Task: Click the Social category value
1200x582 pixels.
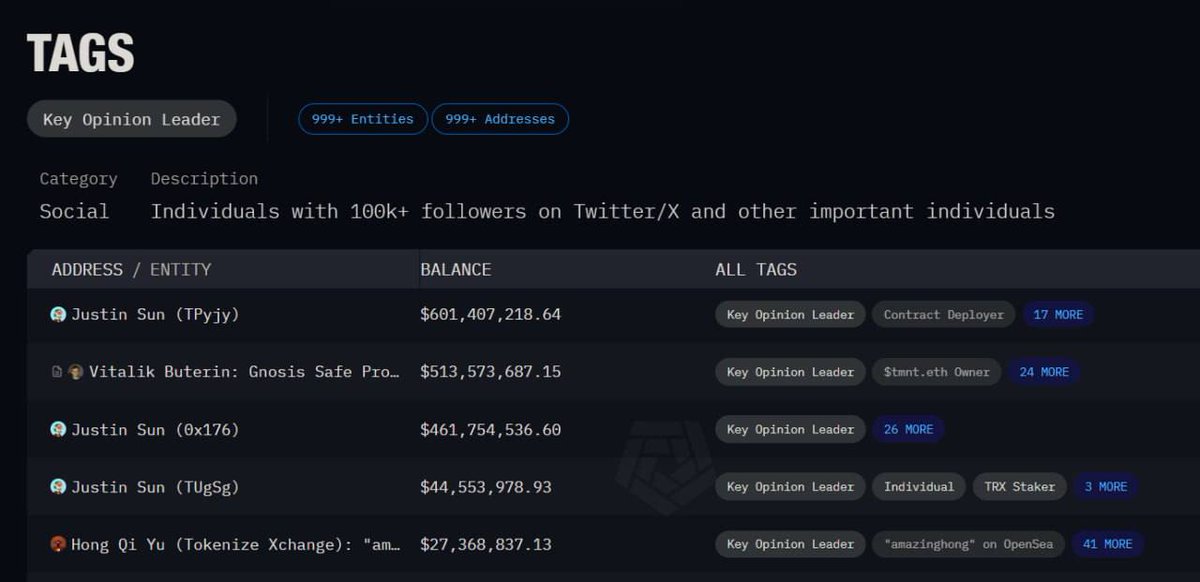Action: tap(75, 212)
